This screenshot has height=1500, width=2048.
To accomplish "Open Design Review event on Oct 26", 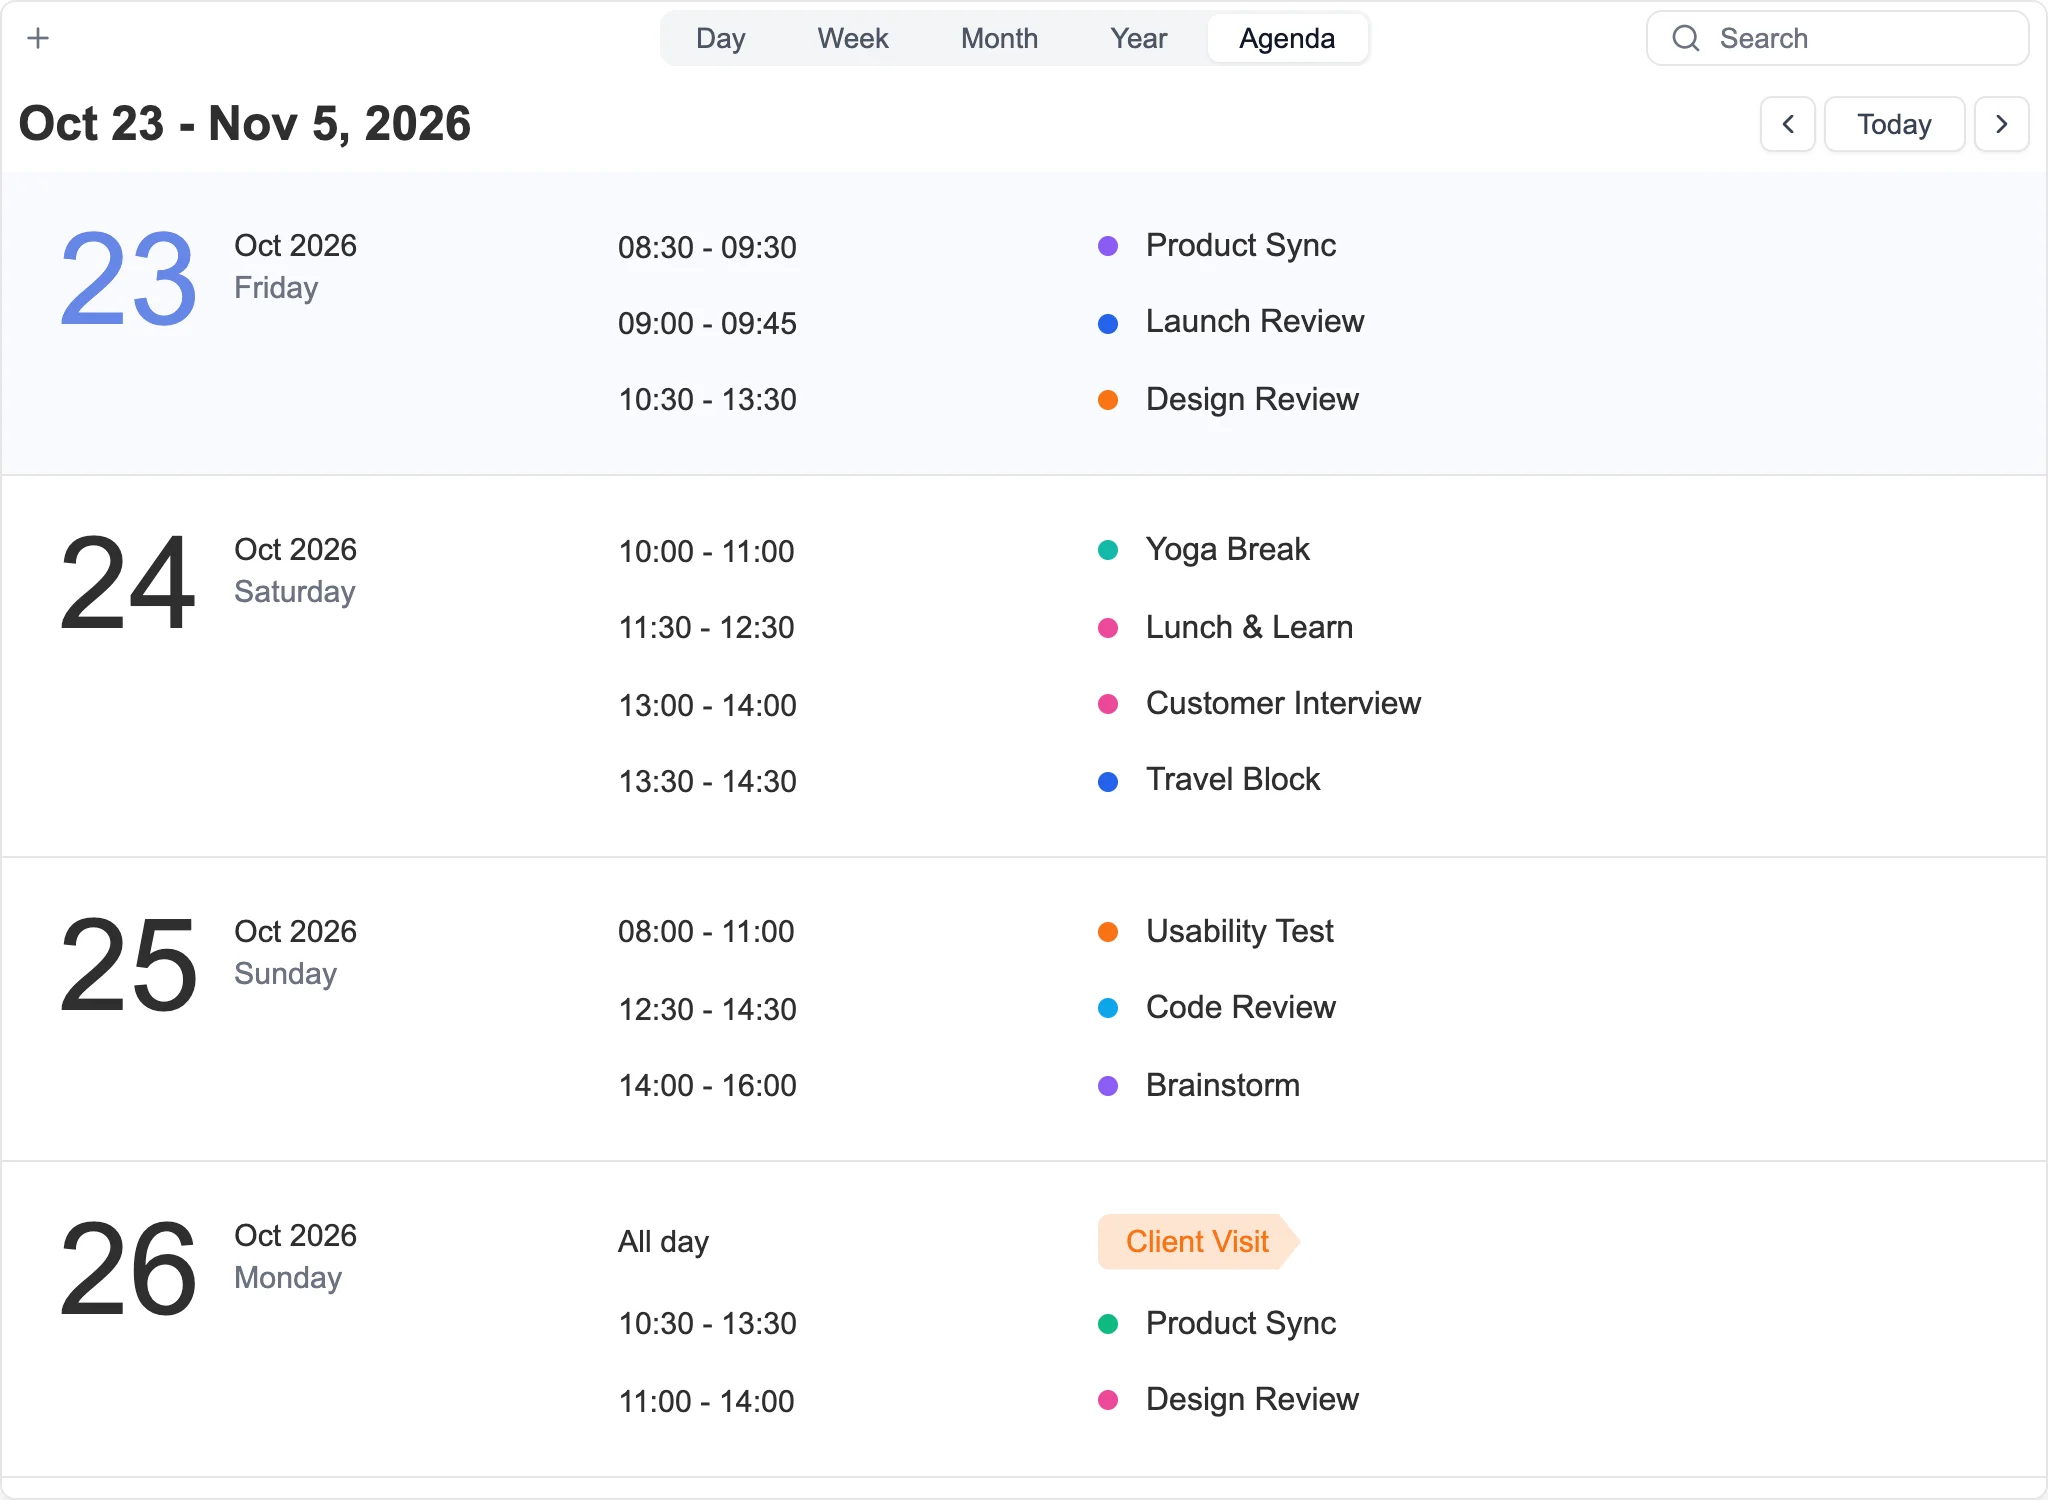I will click(x=1252, y=1400).
